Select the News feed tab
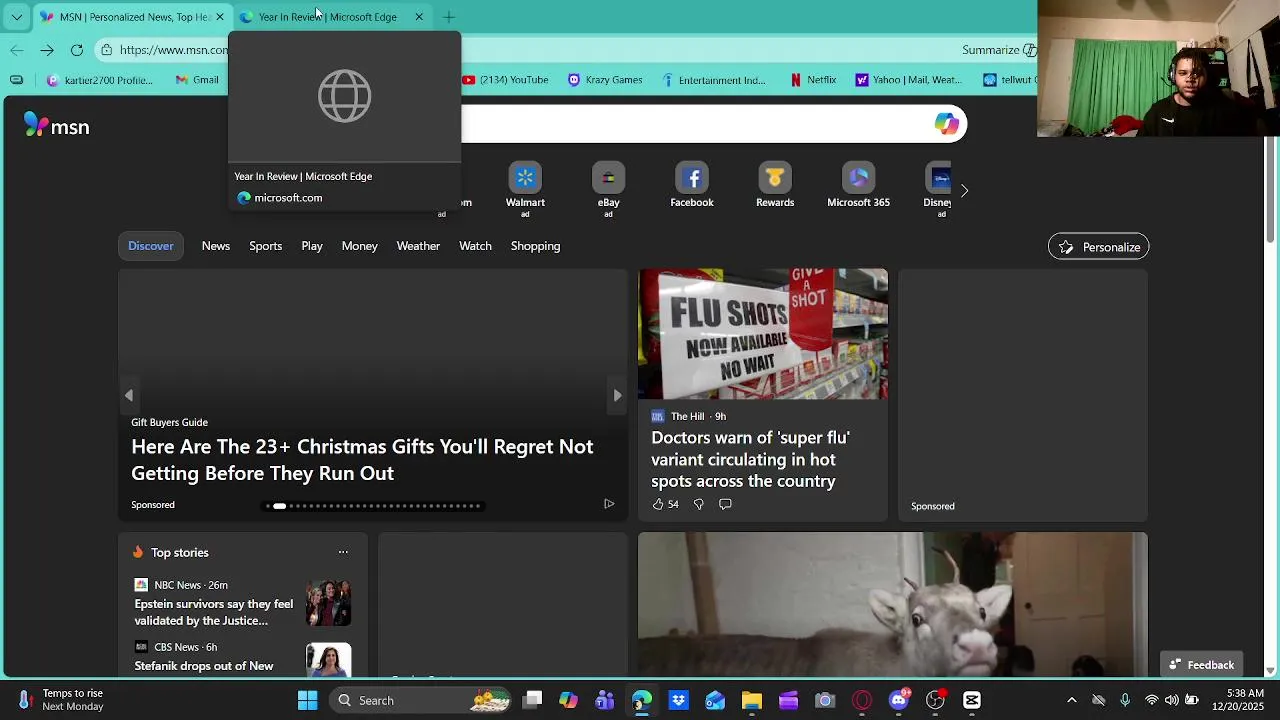 216,246
